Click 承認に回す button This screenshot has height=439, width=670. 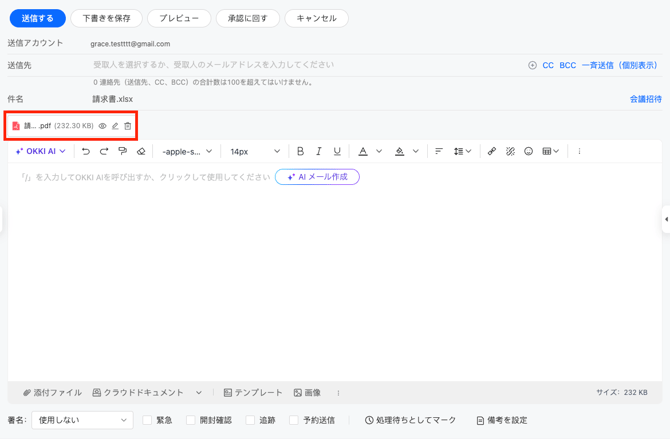[248, 18]
